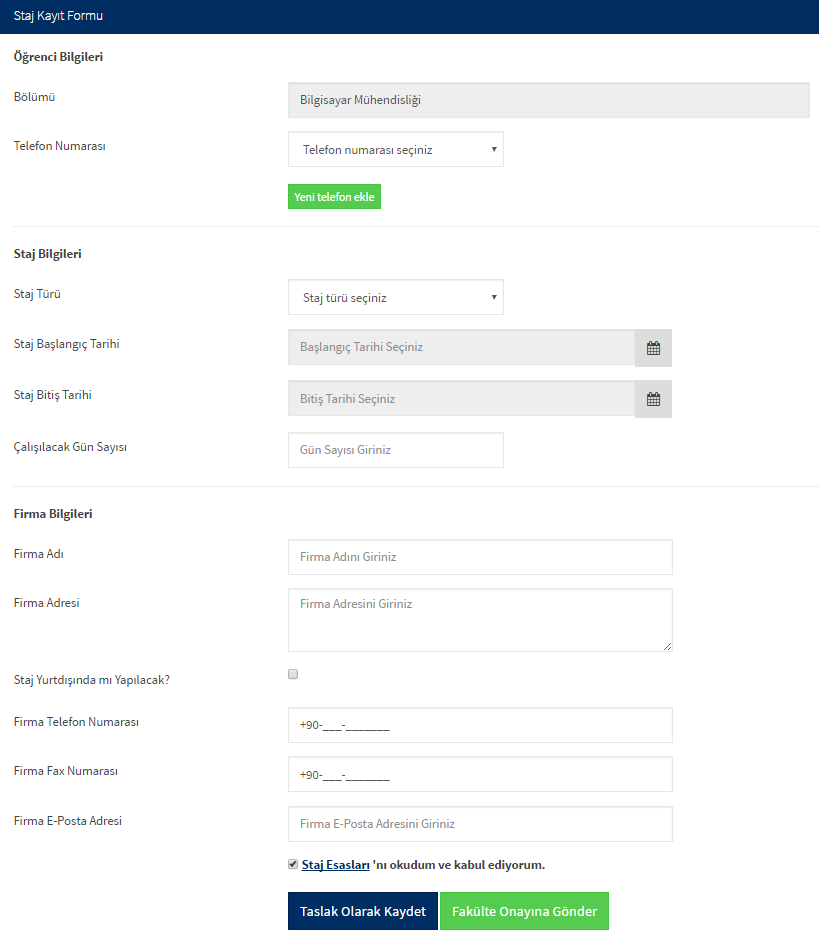Focus Firma Fax Numarası input

coord(481,774)
